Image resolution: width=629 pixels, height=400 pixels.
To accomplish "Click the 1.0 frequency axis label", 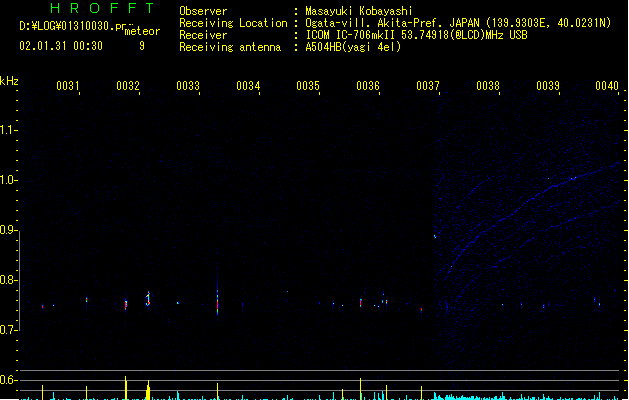I will (x=8, y=180).
